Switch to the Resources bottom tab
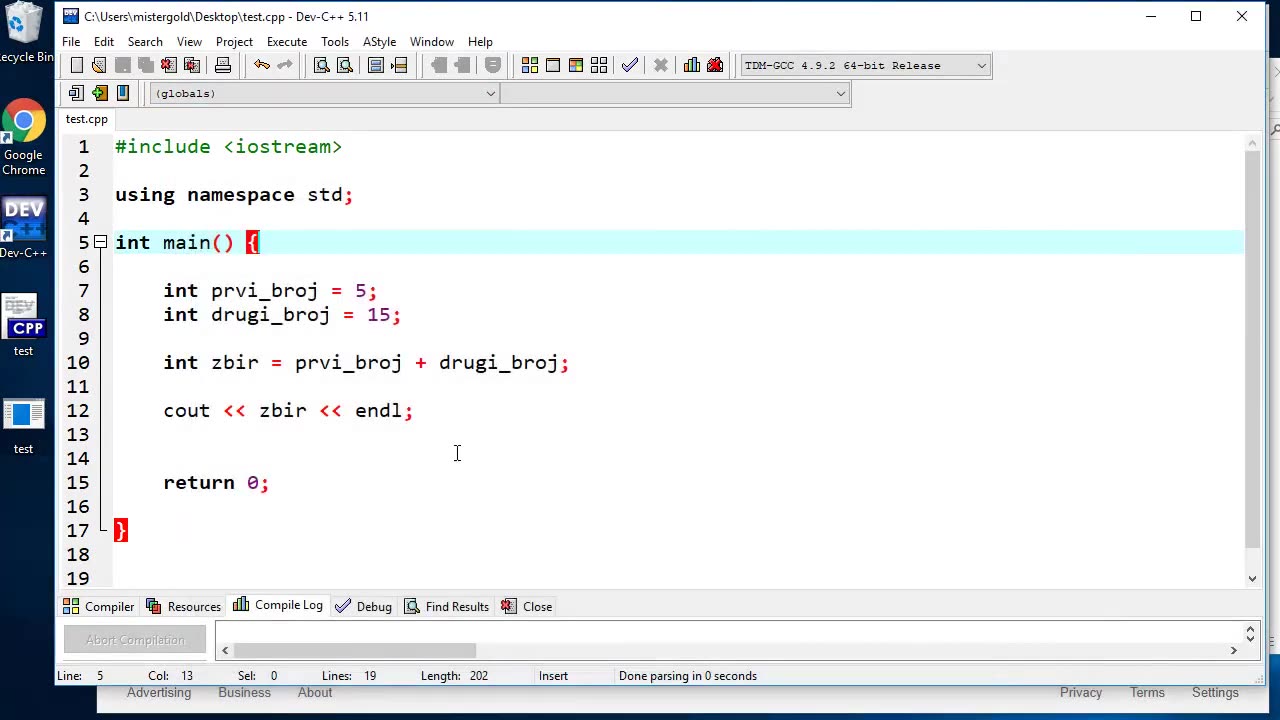Viewport: 1280px width, 720px height. [183, 606]
